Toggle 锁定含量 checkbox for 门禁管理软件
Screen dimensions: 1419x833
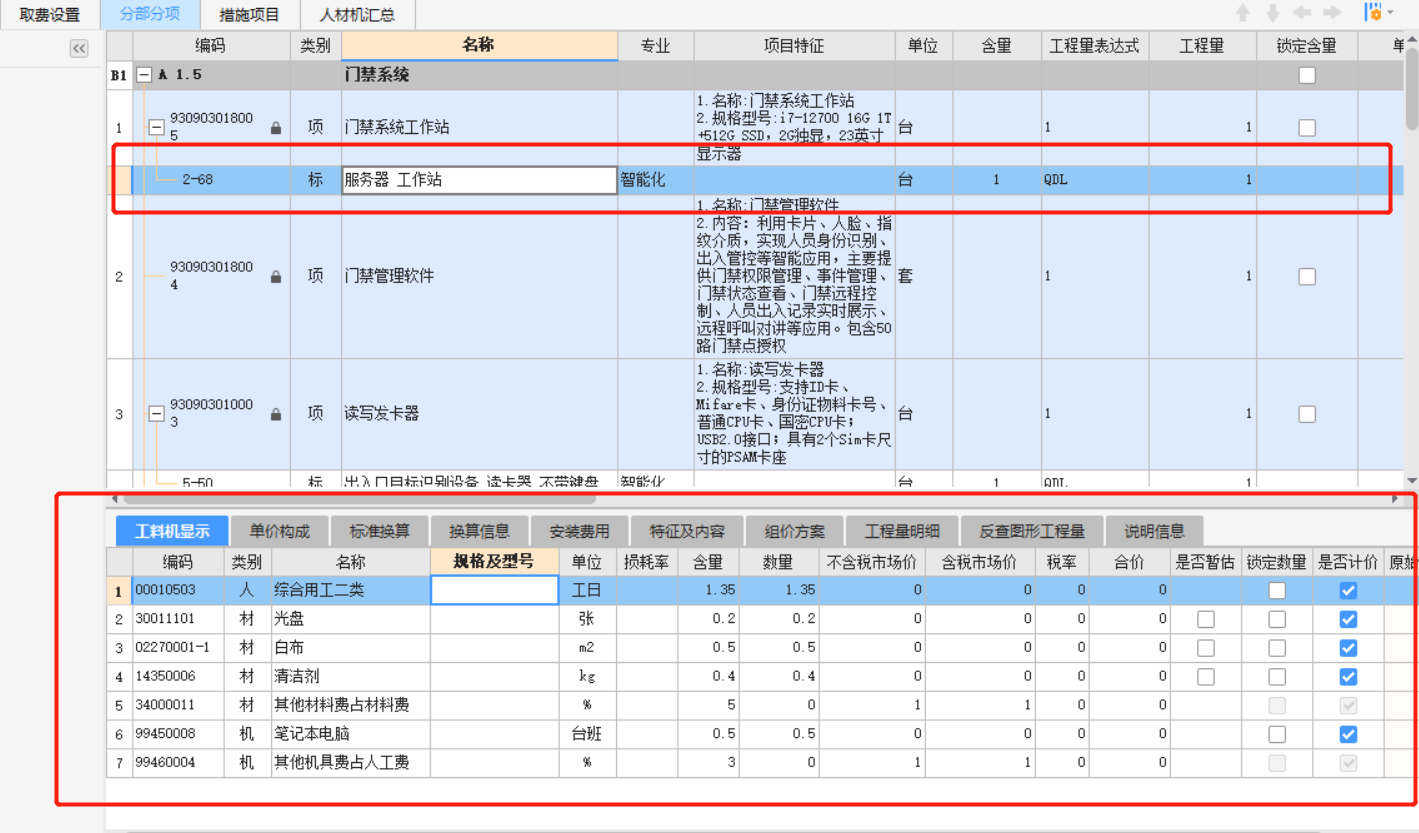point(1307,277)
